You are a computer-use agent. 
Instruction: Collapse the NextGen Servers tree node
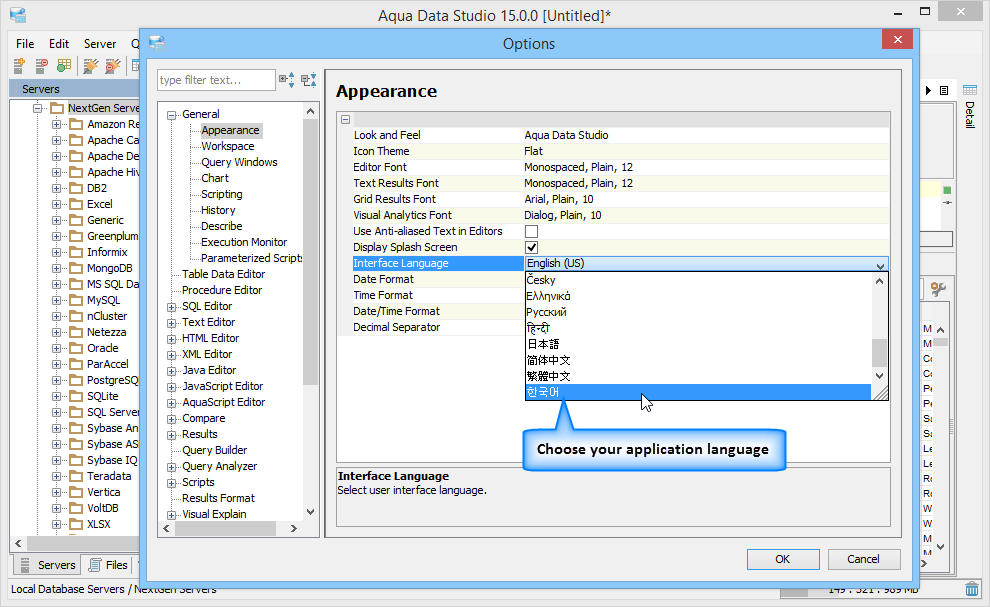point(37,108)
